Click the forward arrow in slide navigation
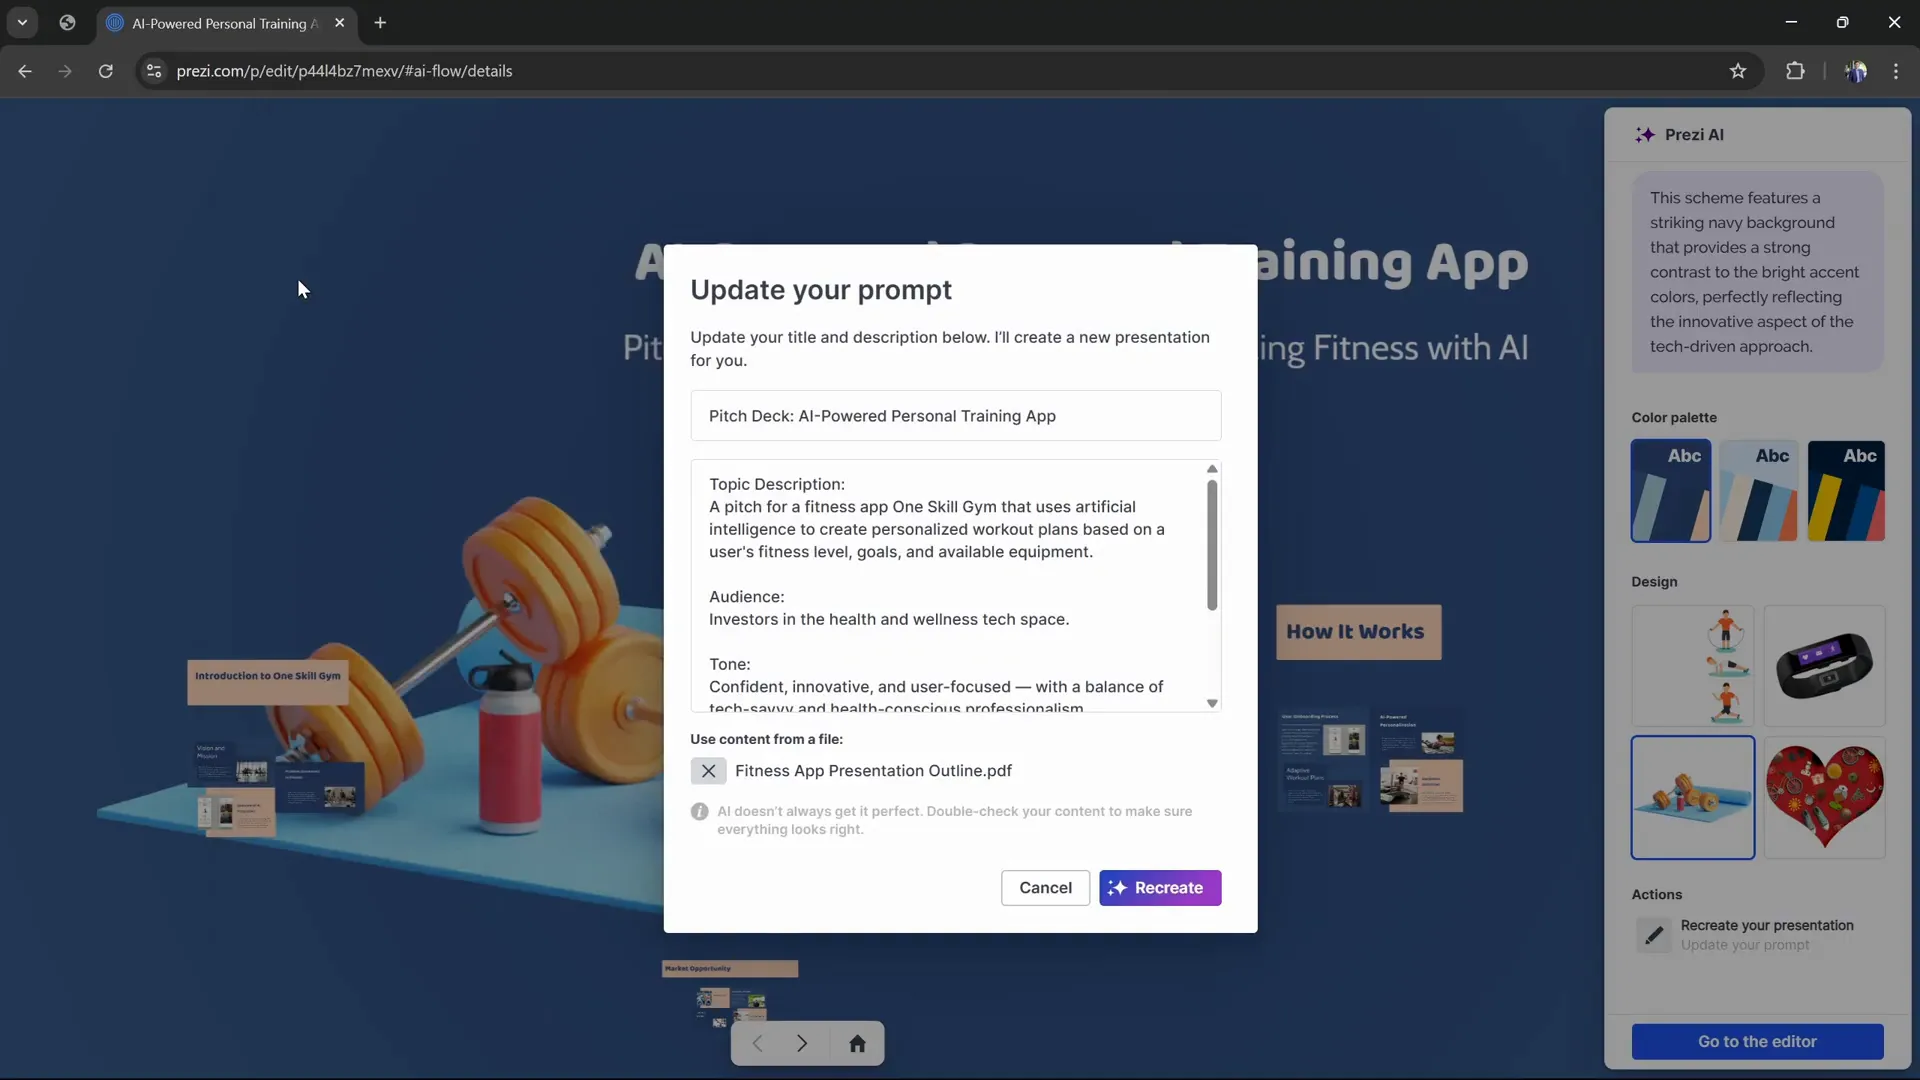 click(803, 1043)
